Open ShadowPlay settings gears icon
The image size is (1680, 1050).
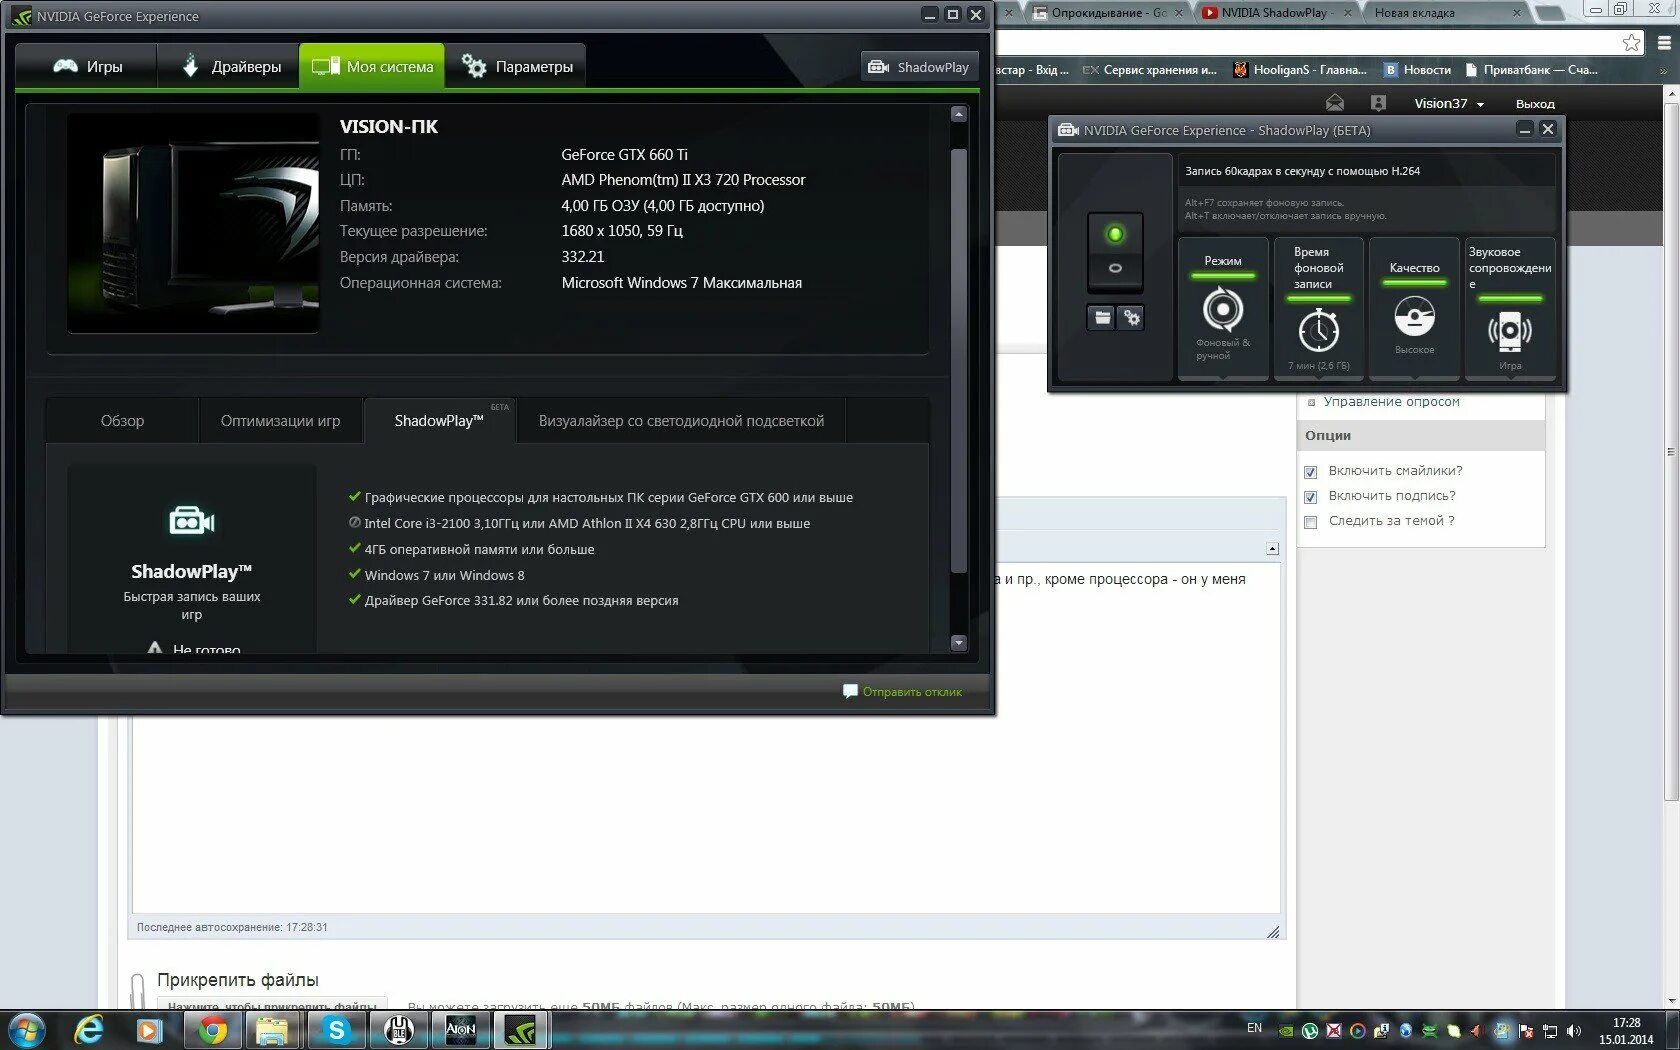1131,318
